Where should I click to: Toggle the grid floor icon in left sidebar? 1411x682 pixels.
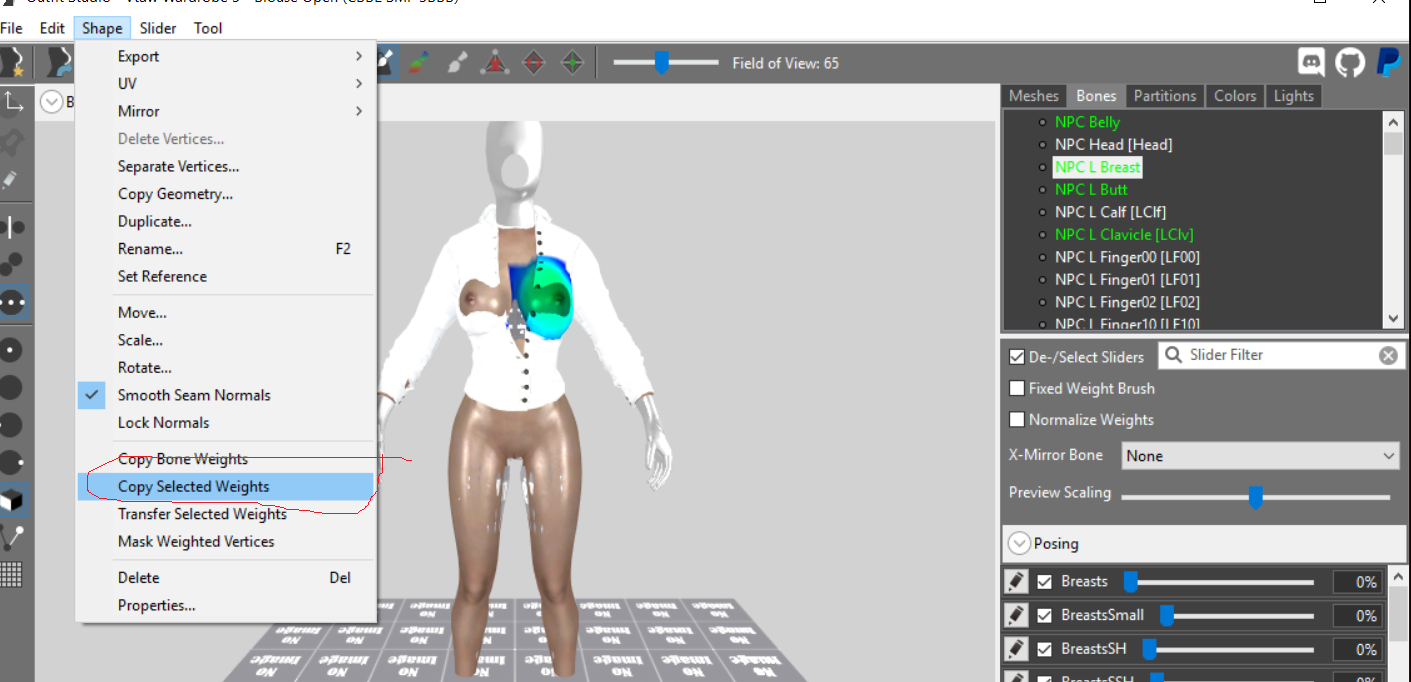click(x=13, y=574)
